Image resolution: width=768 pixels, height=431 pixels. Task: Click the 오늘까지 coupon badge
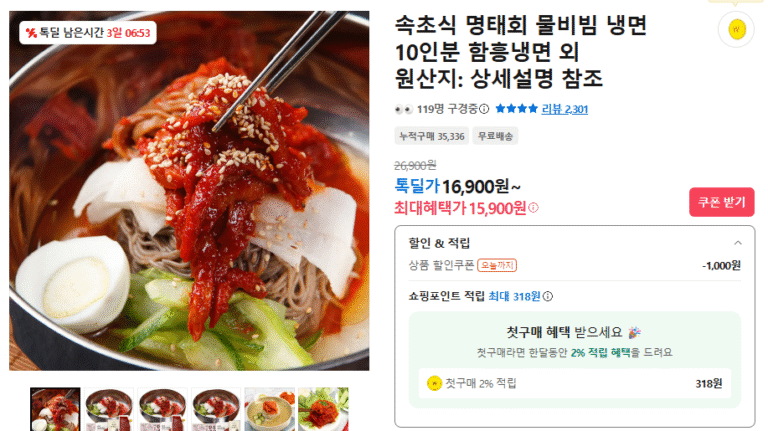pyautogui.click(x=497, y=265)
